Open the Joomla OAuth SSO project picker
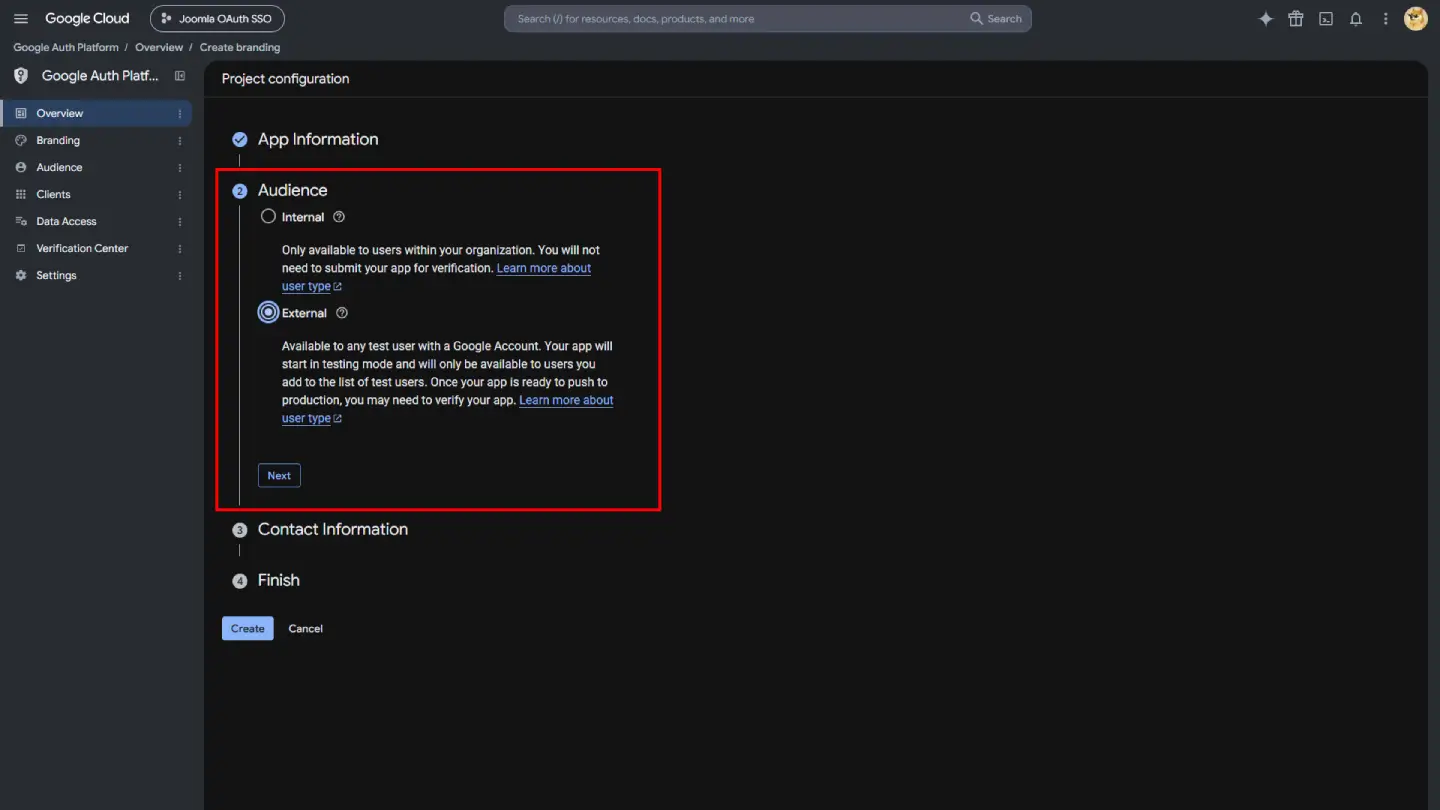The width and height of the screenshot is (1440, 810). click(x=217, y=19)
